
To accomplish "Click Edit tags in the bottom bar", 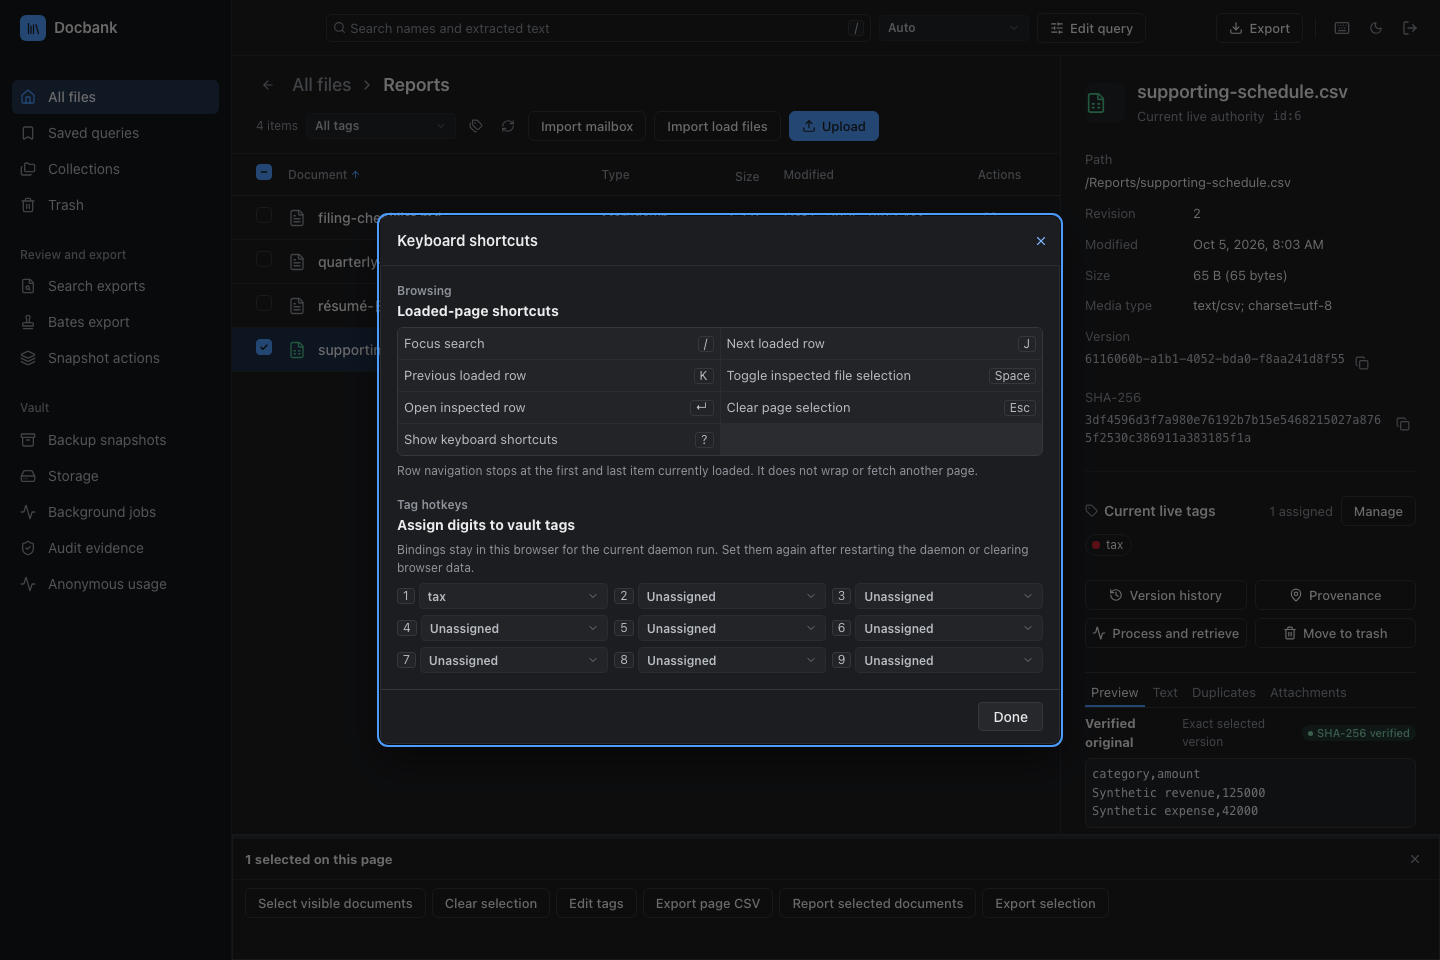I will coord(596,903).
